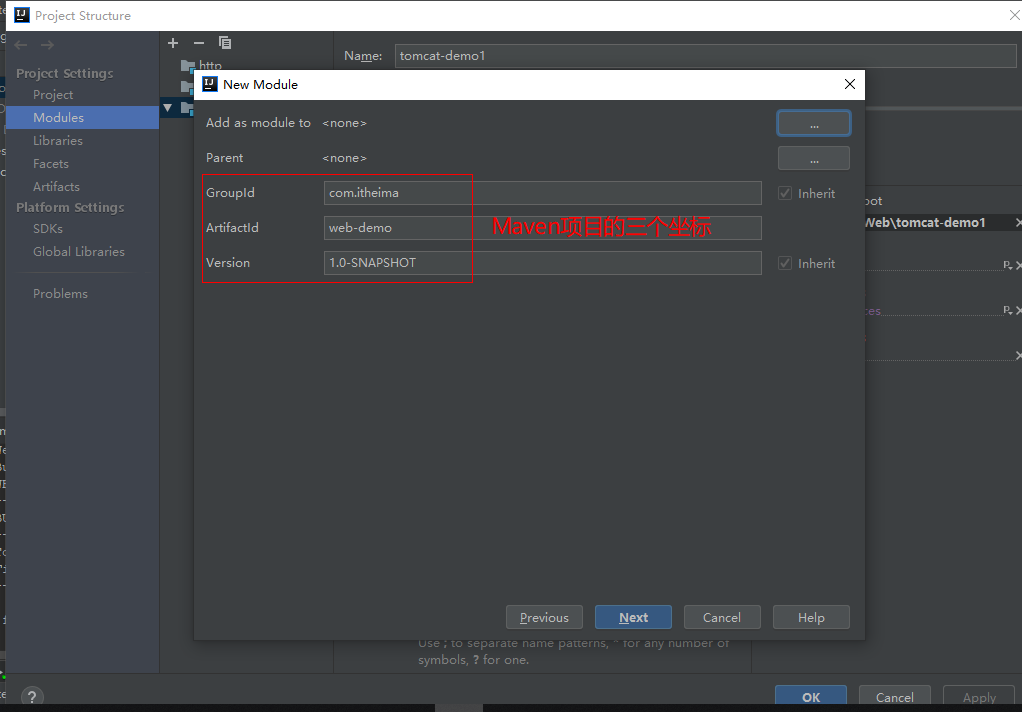The height and width of the screenshot is (712, 1022).
Task: Click the add module plus icon
Action: 173,43
